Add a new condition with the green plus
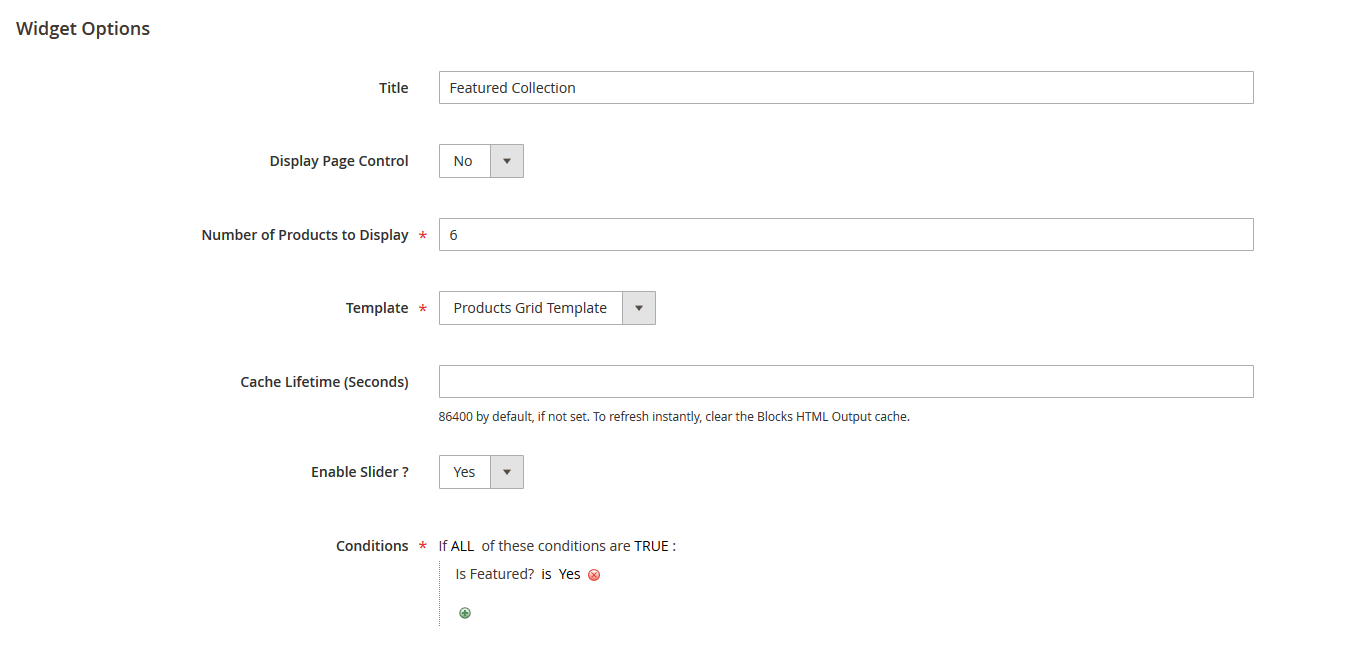Screen dimensions: 1359x672 464,612
